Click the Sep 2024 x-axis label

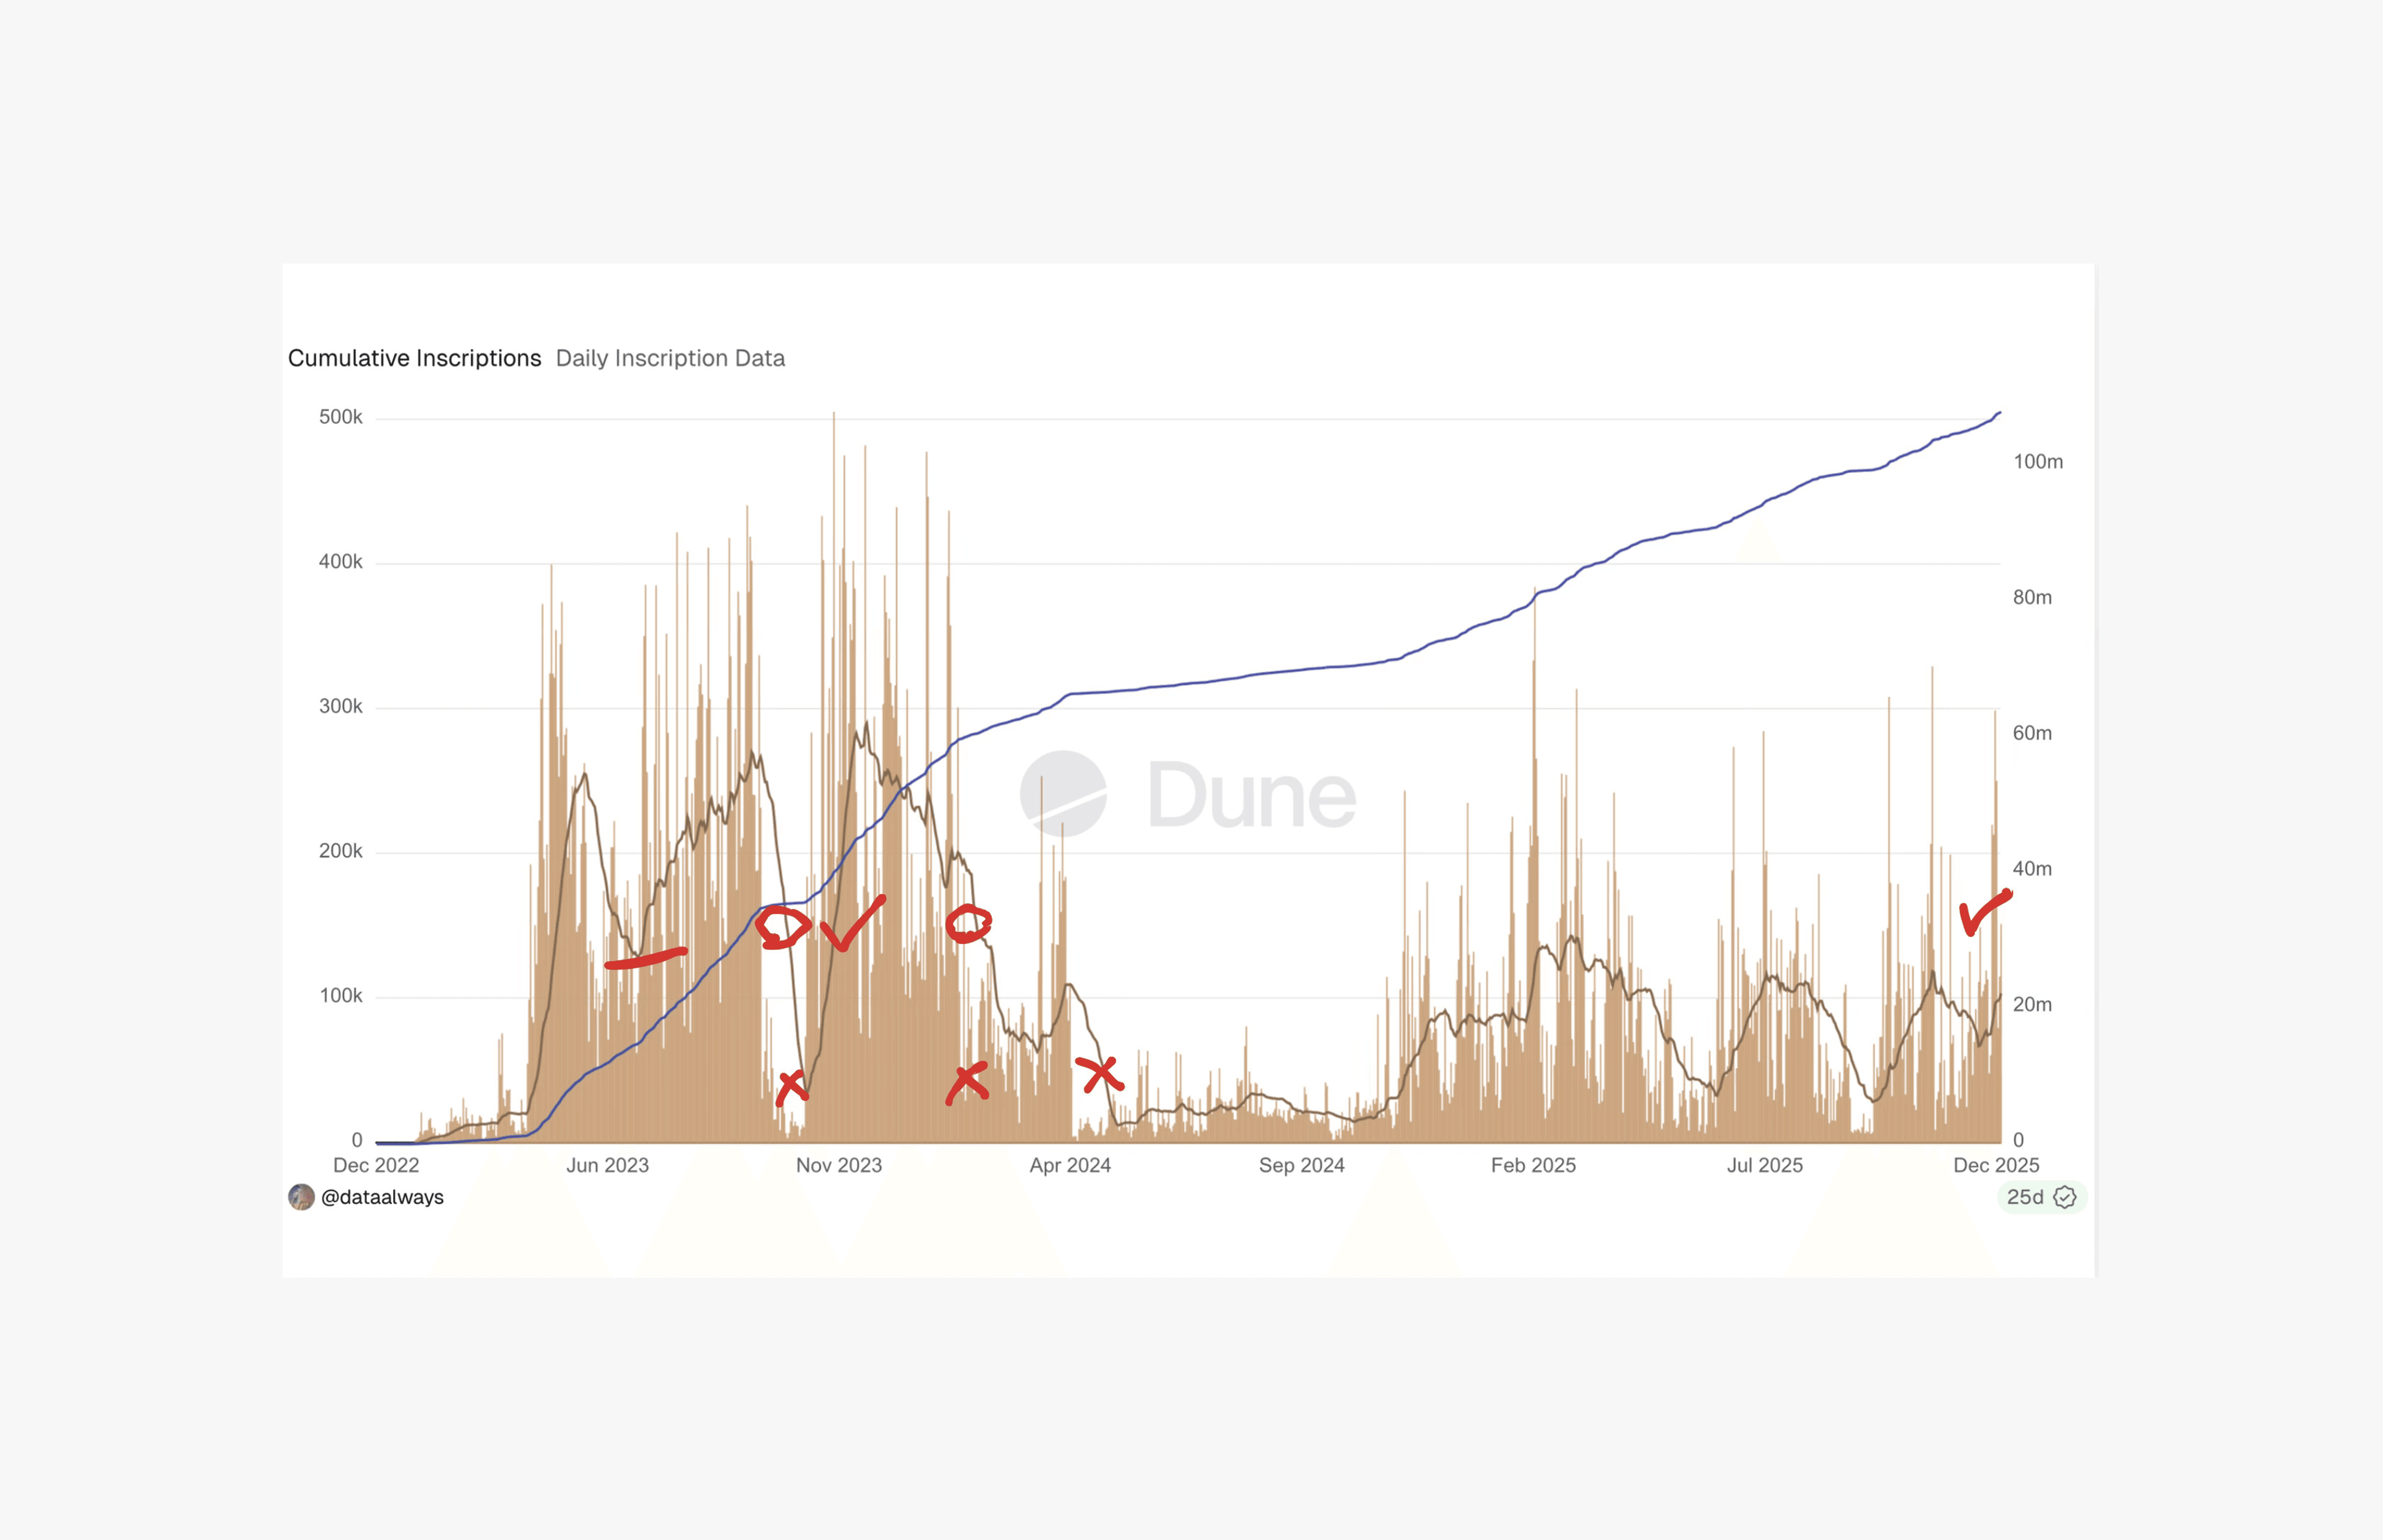(x=1301, y=1165)
